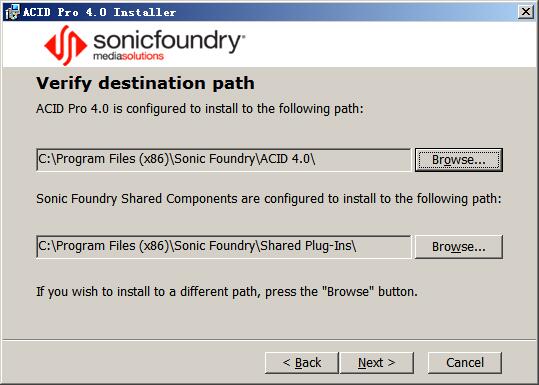
Task: Click the installer icon in the title bar
Action: point(12,12)
